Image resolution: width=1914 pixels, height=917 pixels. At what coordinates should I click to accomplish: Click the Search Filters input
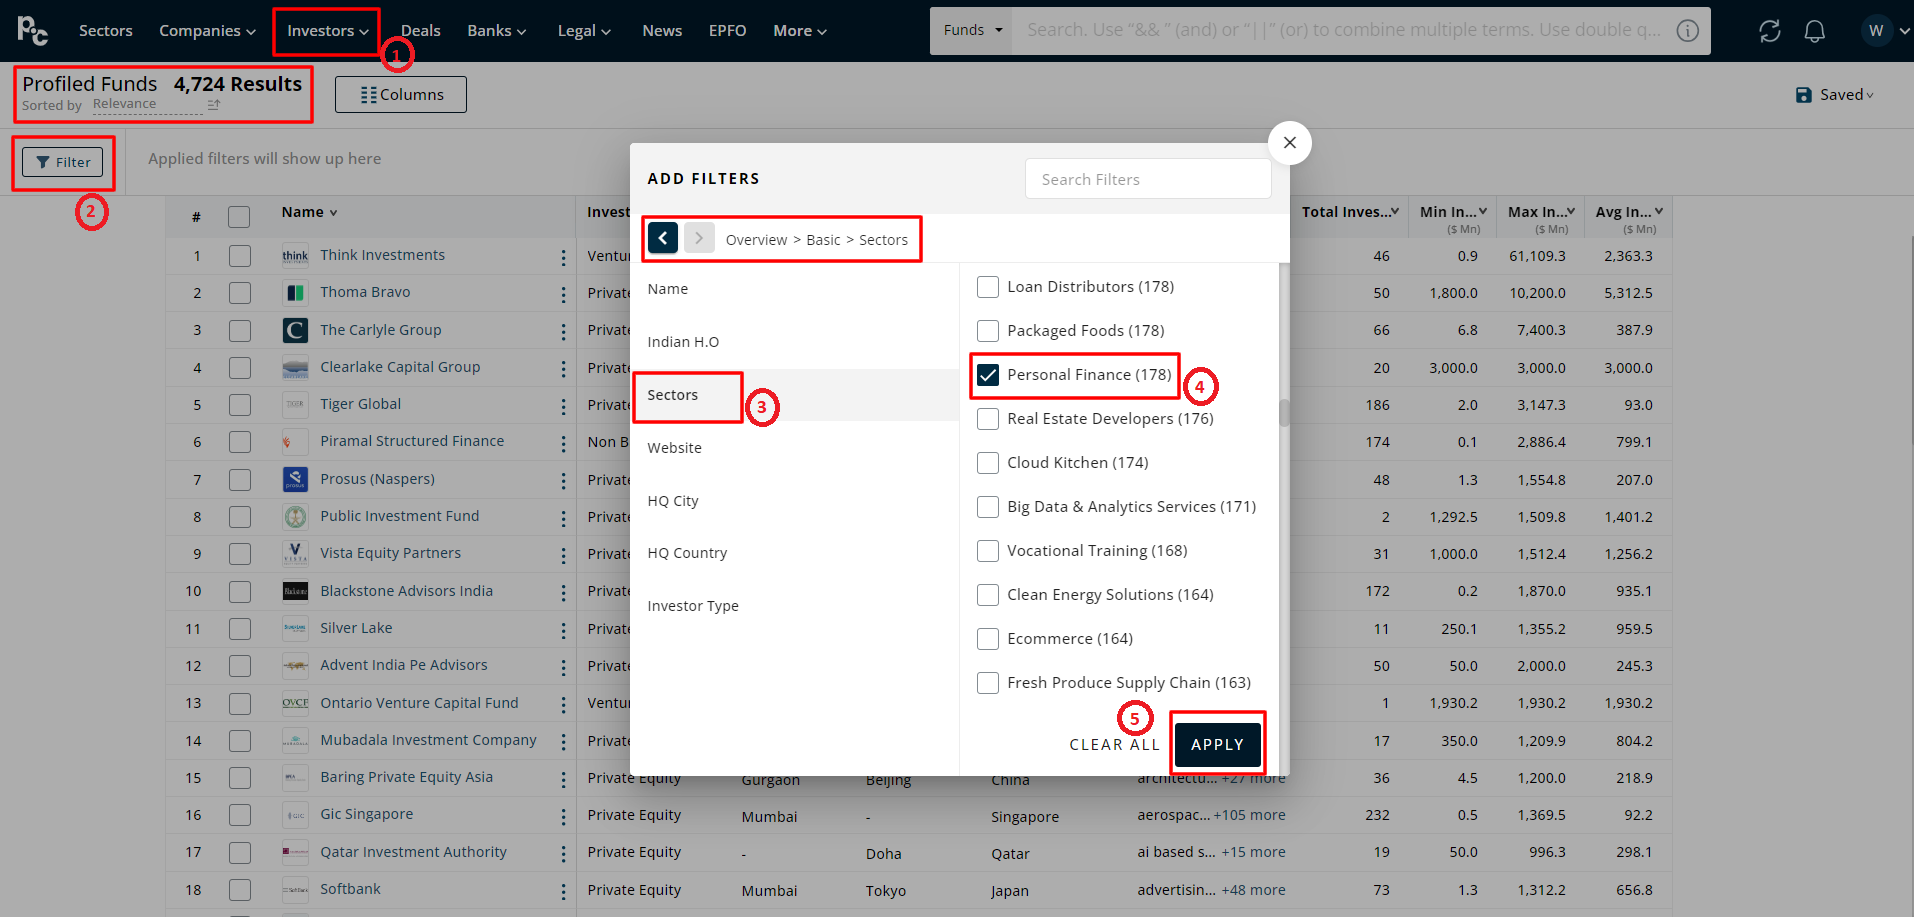click(x=1148, y=179)
